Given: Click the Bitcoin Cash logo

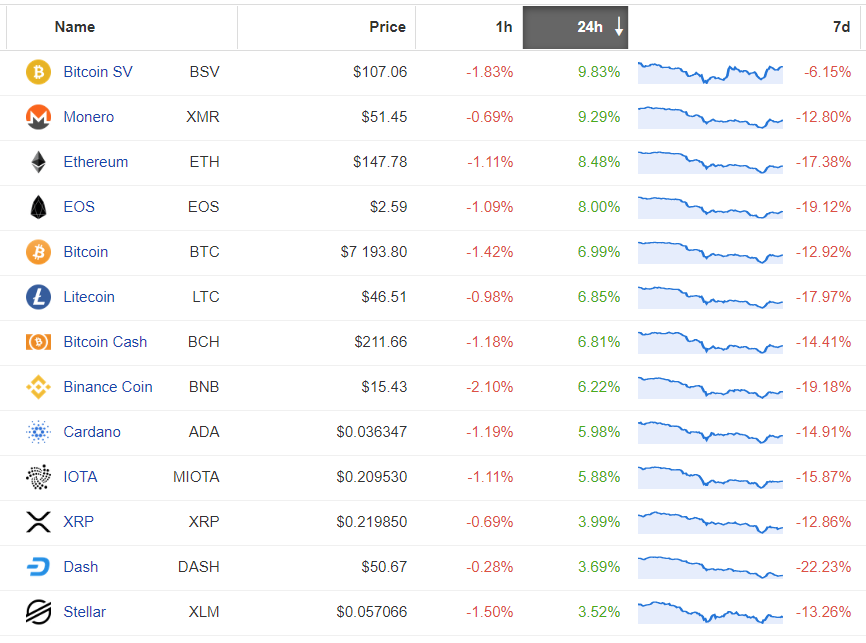Looking at the screenshot, I should 38,342.
